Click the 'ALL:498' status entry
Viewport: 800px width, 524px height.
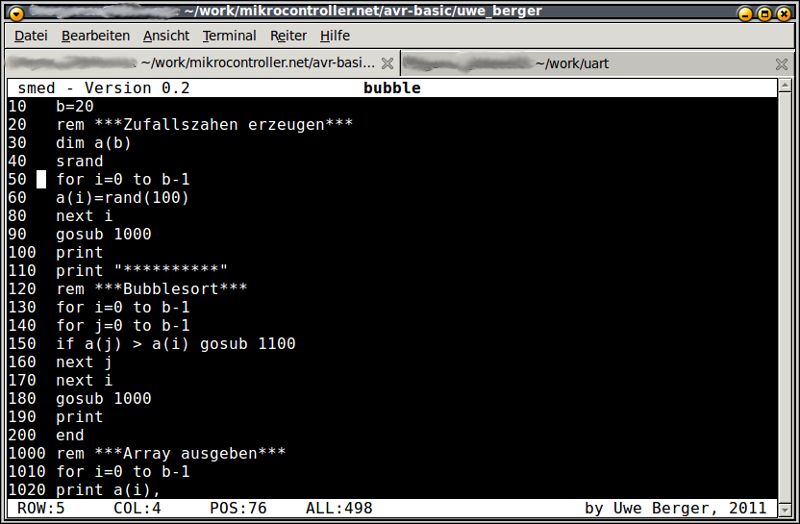click(339, 508)
